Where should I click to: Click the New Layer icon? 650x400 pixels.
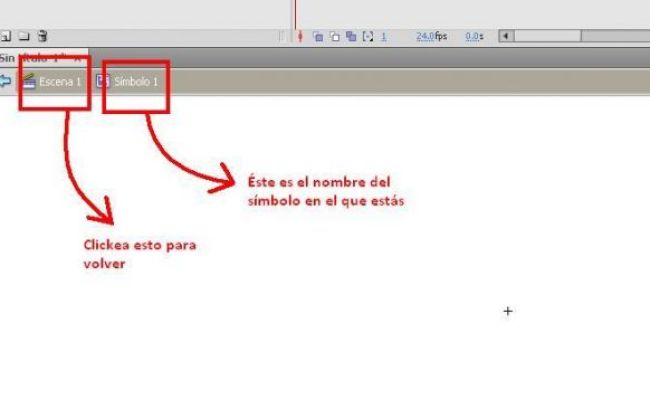pos(5,36)
